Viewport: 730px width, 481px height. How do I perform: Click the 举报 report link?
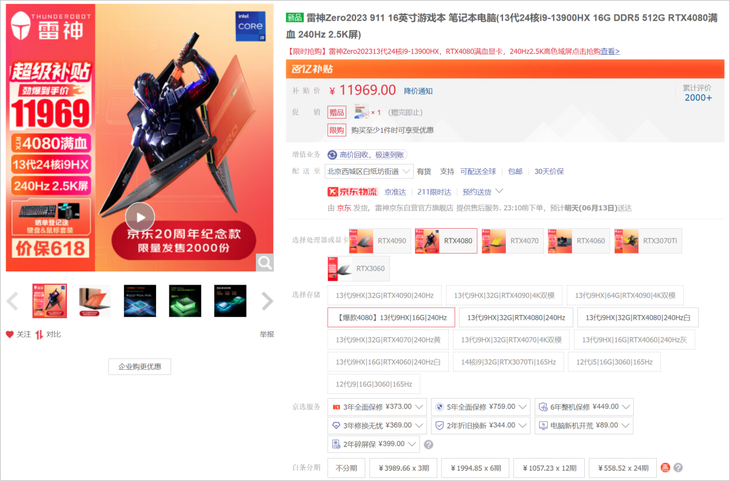267,334
